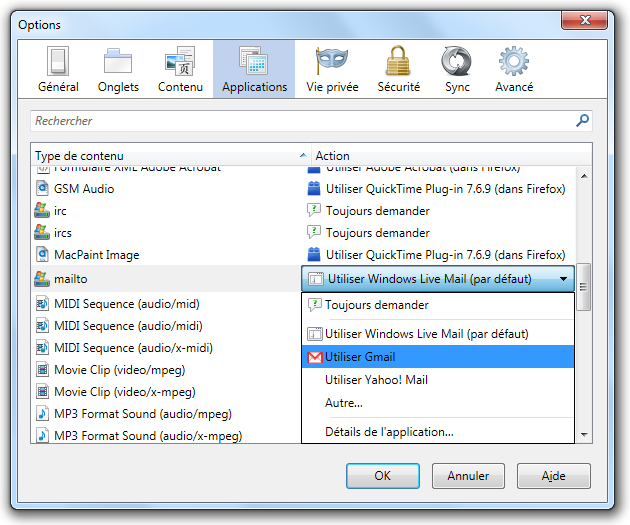Go to the Sécurité panel
The image size is (630, 525).
pyautogui.click(x=398, y=69)
